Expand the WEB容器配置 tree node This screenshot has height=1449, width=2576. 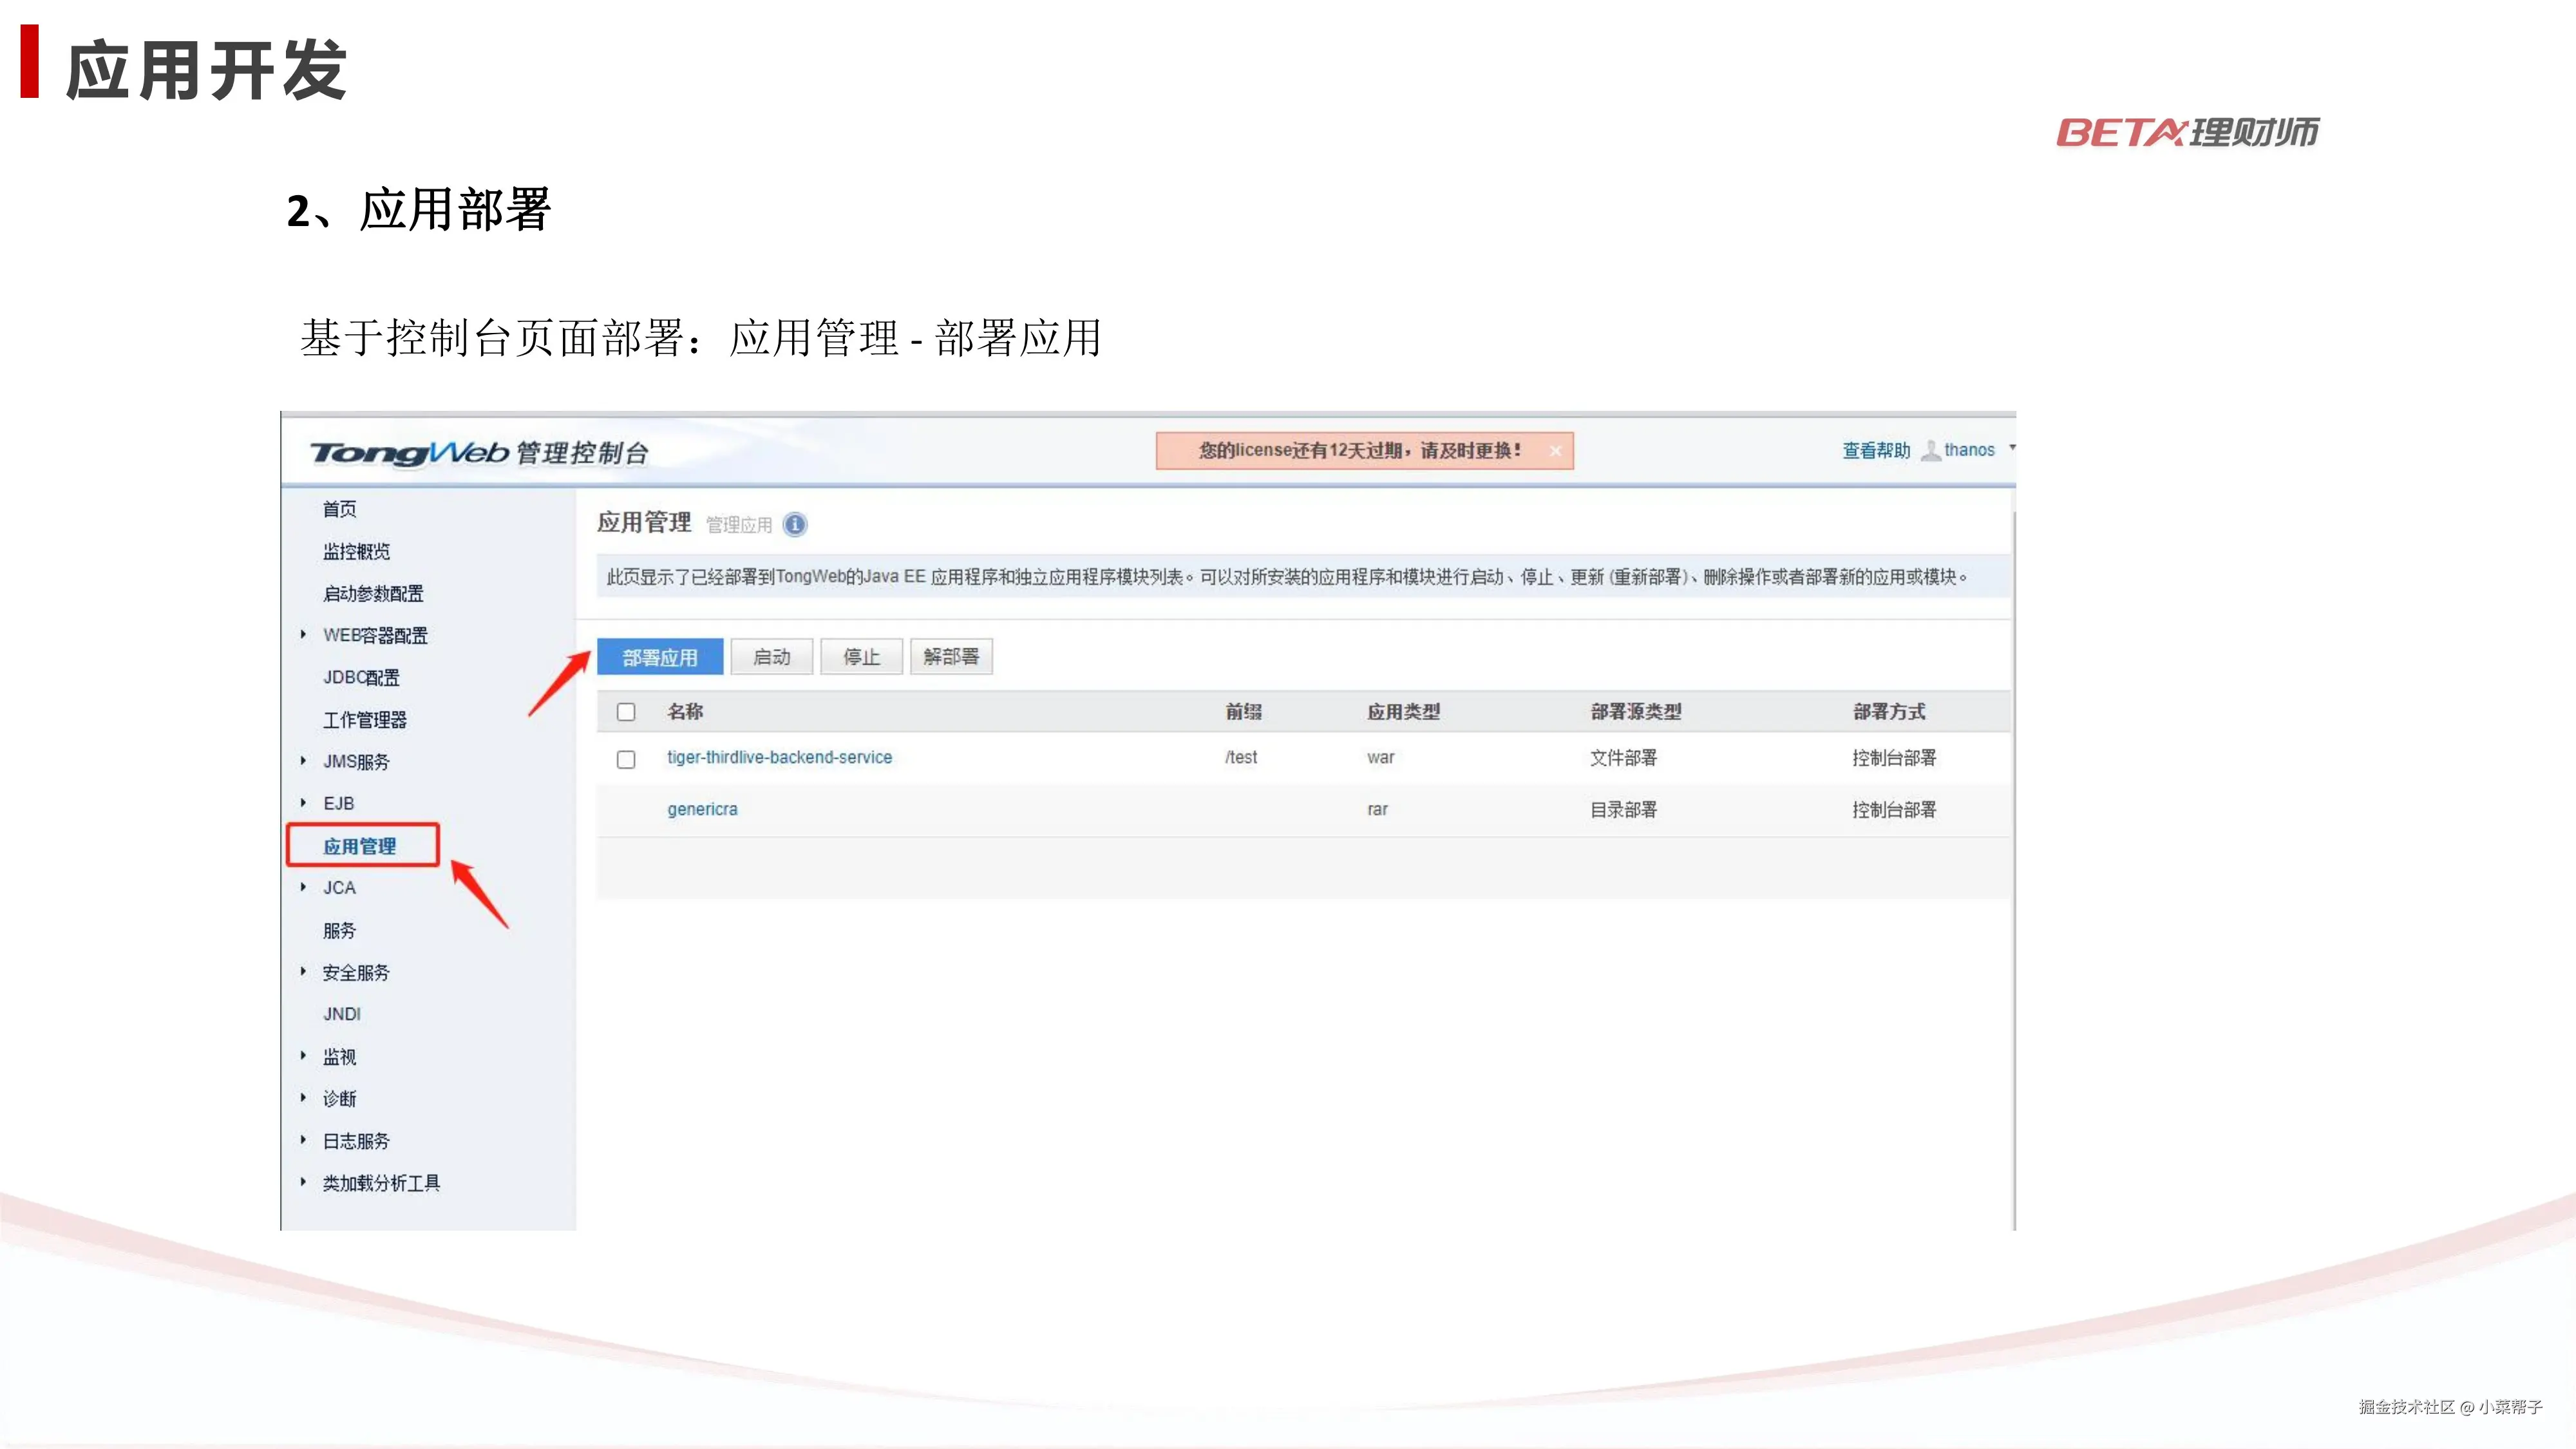[303, 634]
